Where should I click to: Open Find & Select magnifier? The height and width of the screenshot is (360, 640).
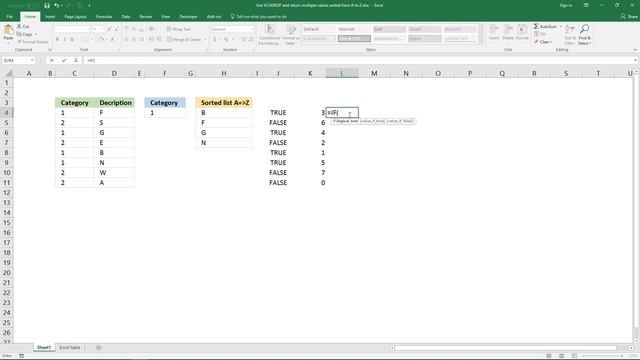click(584, 34)
